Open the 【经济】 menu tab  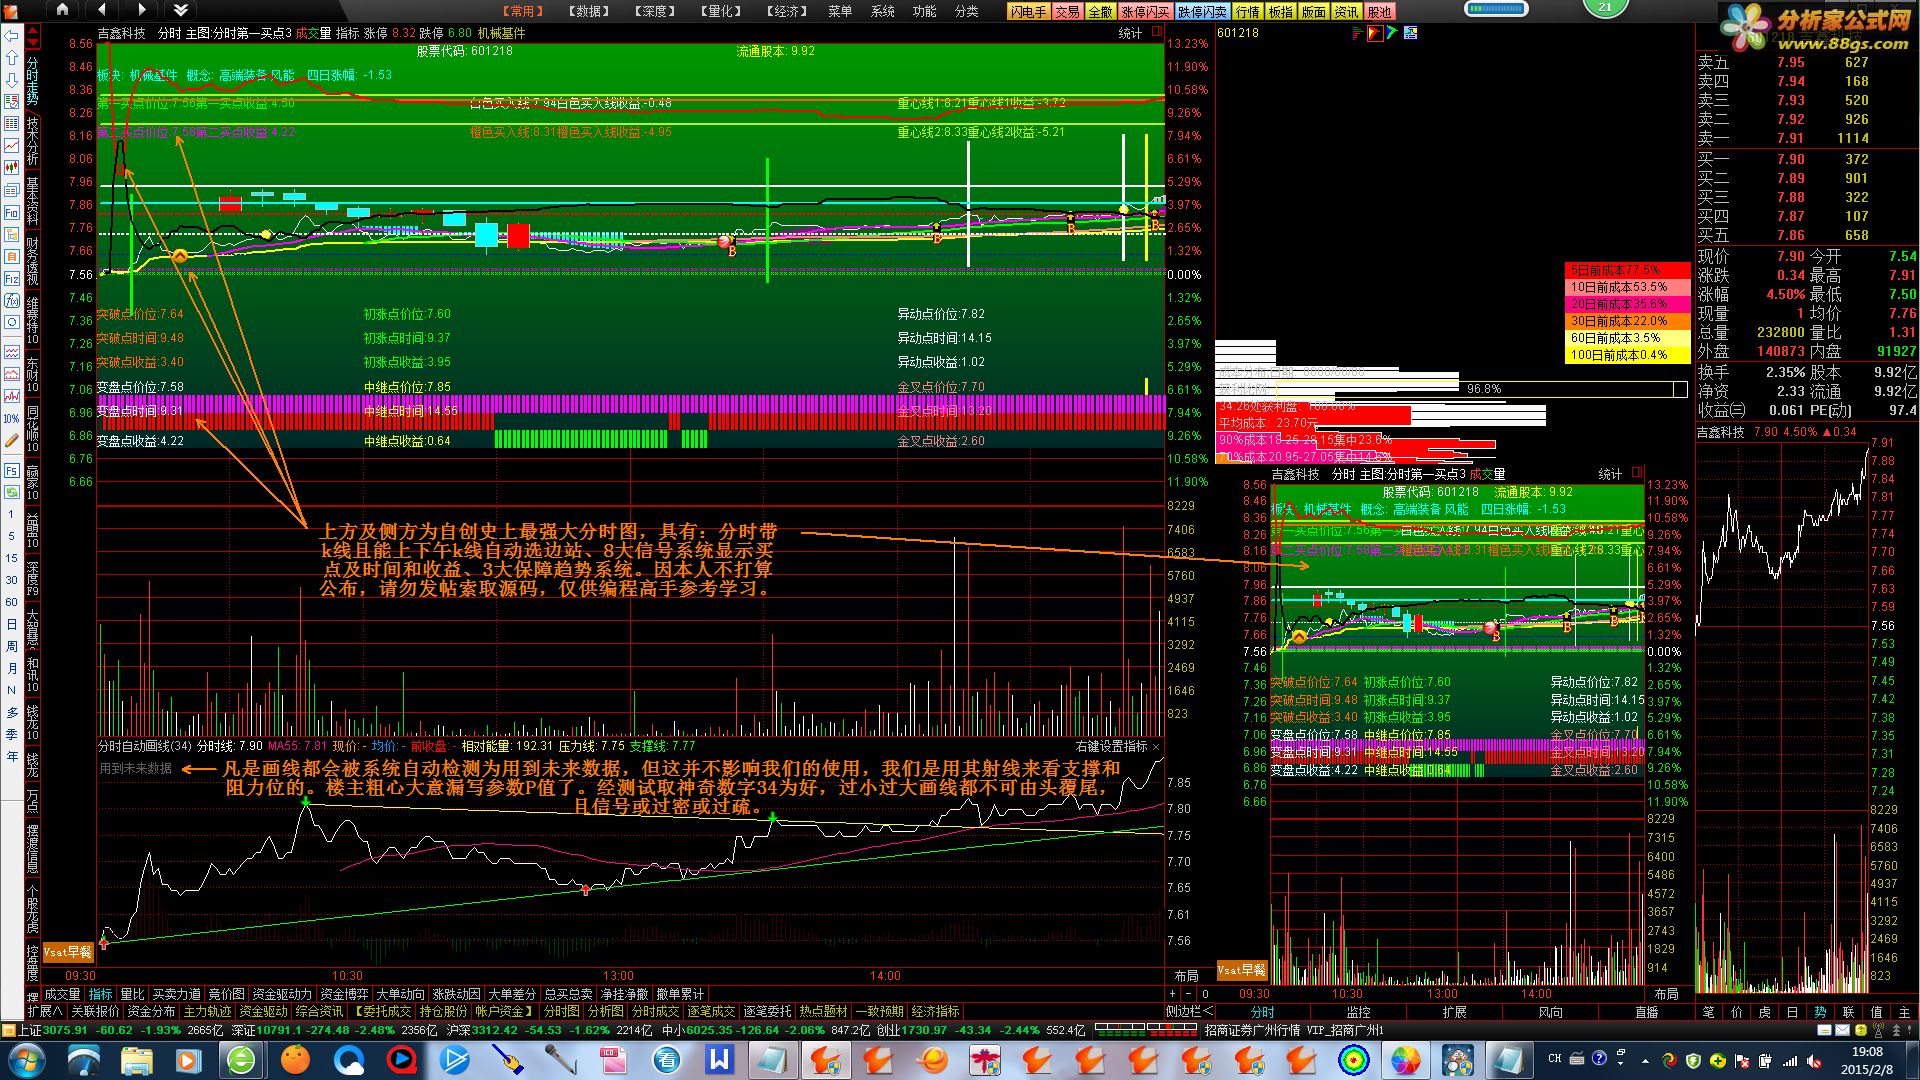[788, 11]
